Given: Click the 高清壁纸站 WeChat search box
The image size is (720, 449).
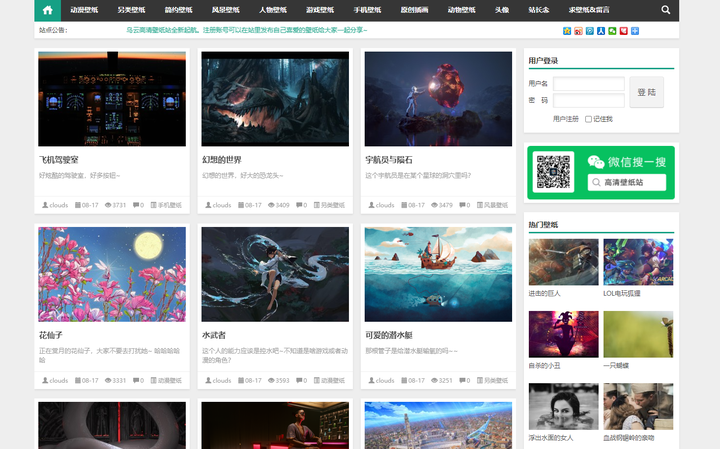Looking at the screenshot, I should pos(627,182).
